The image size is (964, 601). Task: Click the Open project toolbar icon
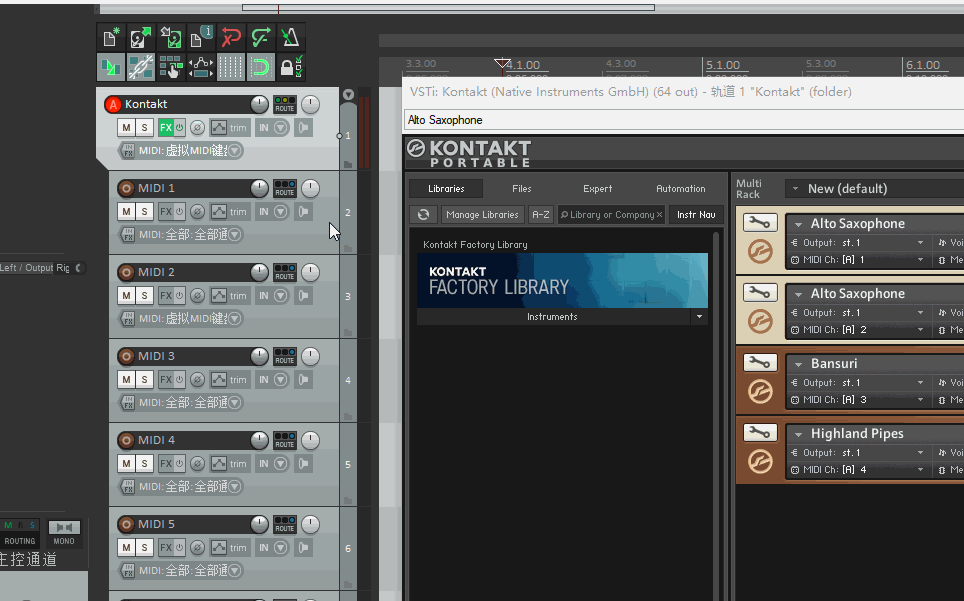(141, 38)
